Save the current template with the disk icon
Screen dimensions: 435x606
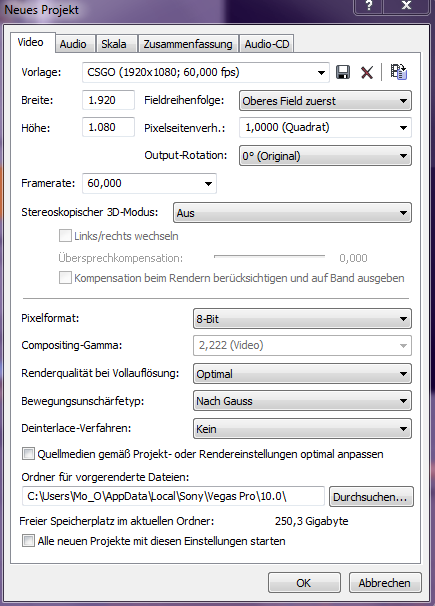pyautogui.click(x=343, y=72)
